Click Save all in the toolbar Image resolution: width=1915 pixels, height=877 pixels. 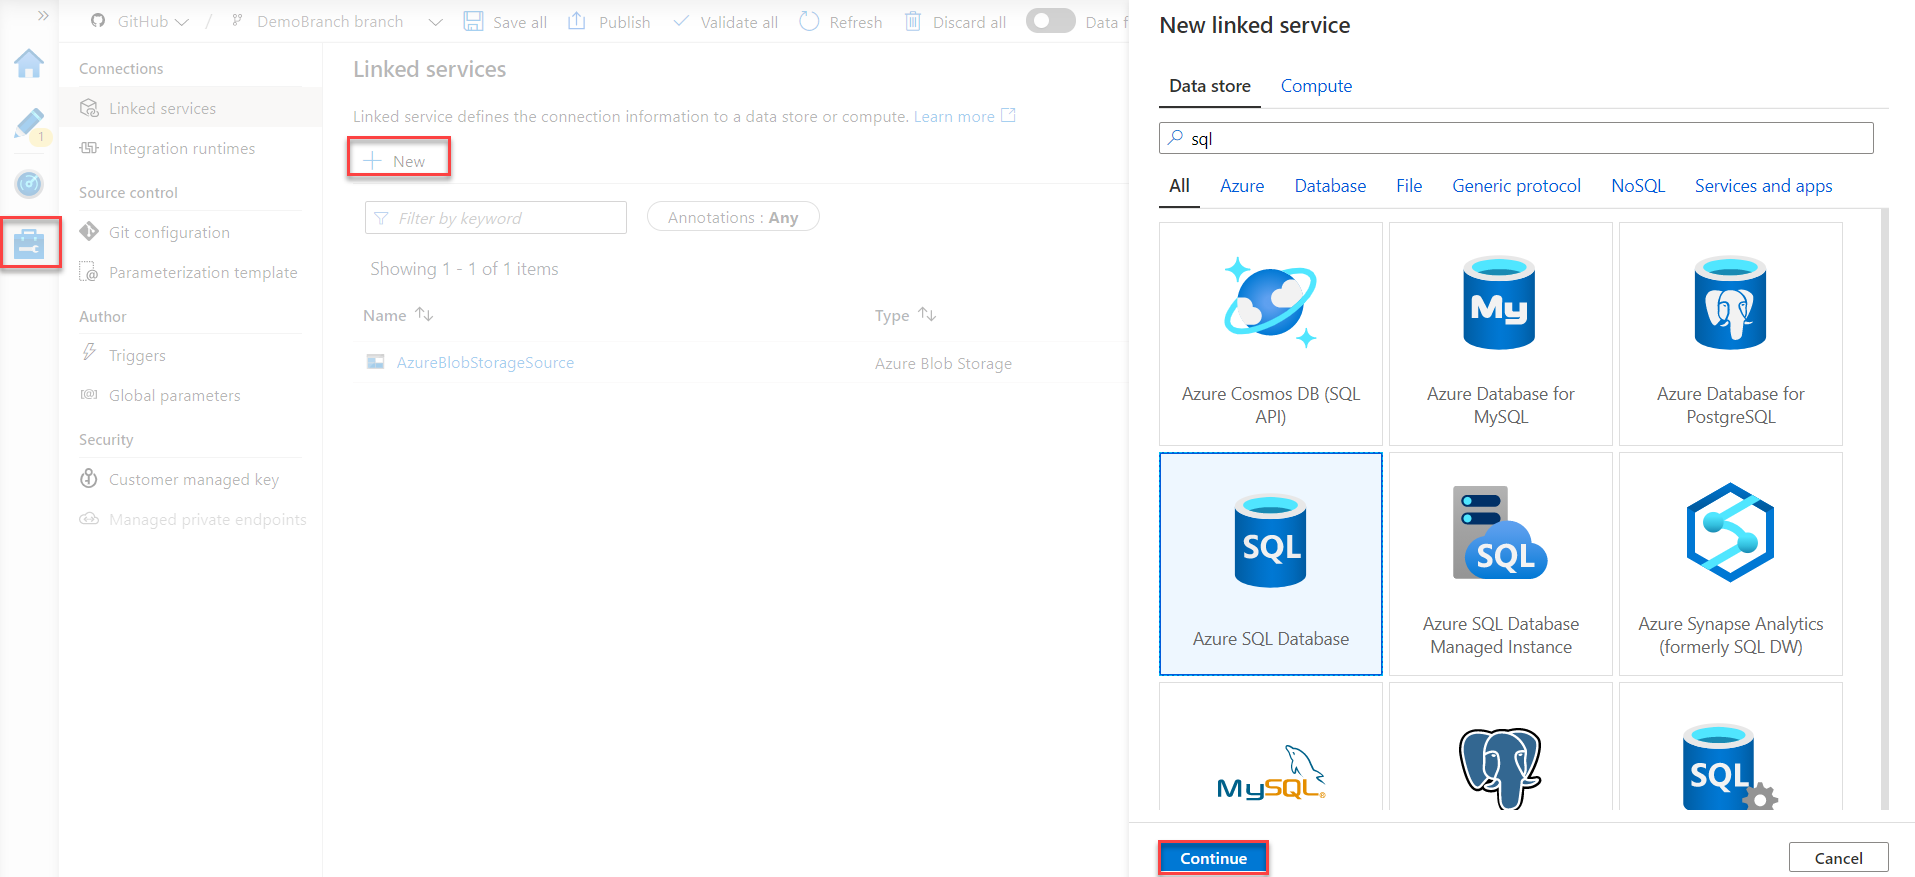pyautogui.click(x=505, y=21)
